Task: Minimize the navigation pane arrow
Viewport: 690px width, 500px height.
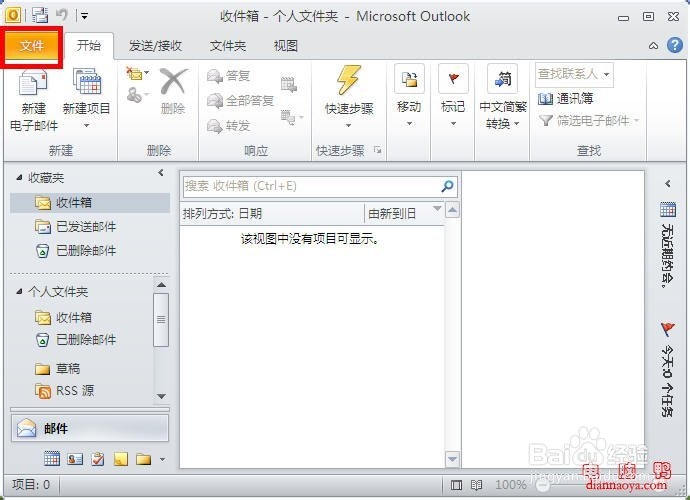Action: 161,173
